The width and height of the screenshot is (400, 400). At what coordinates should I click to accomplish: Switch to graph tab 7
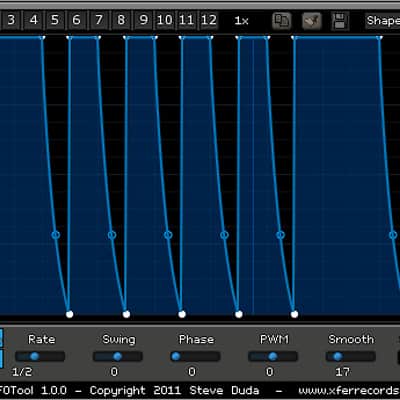point(99,20)
